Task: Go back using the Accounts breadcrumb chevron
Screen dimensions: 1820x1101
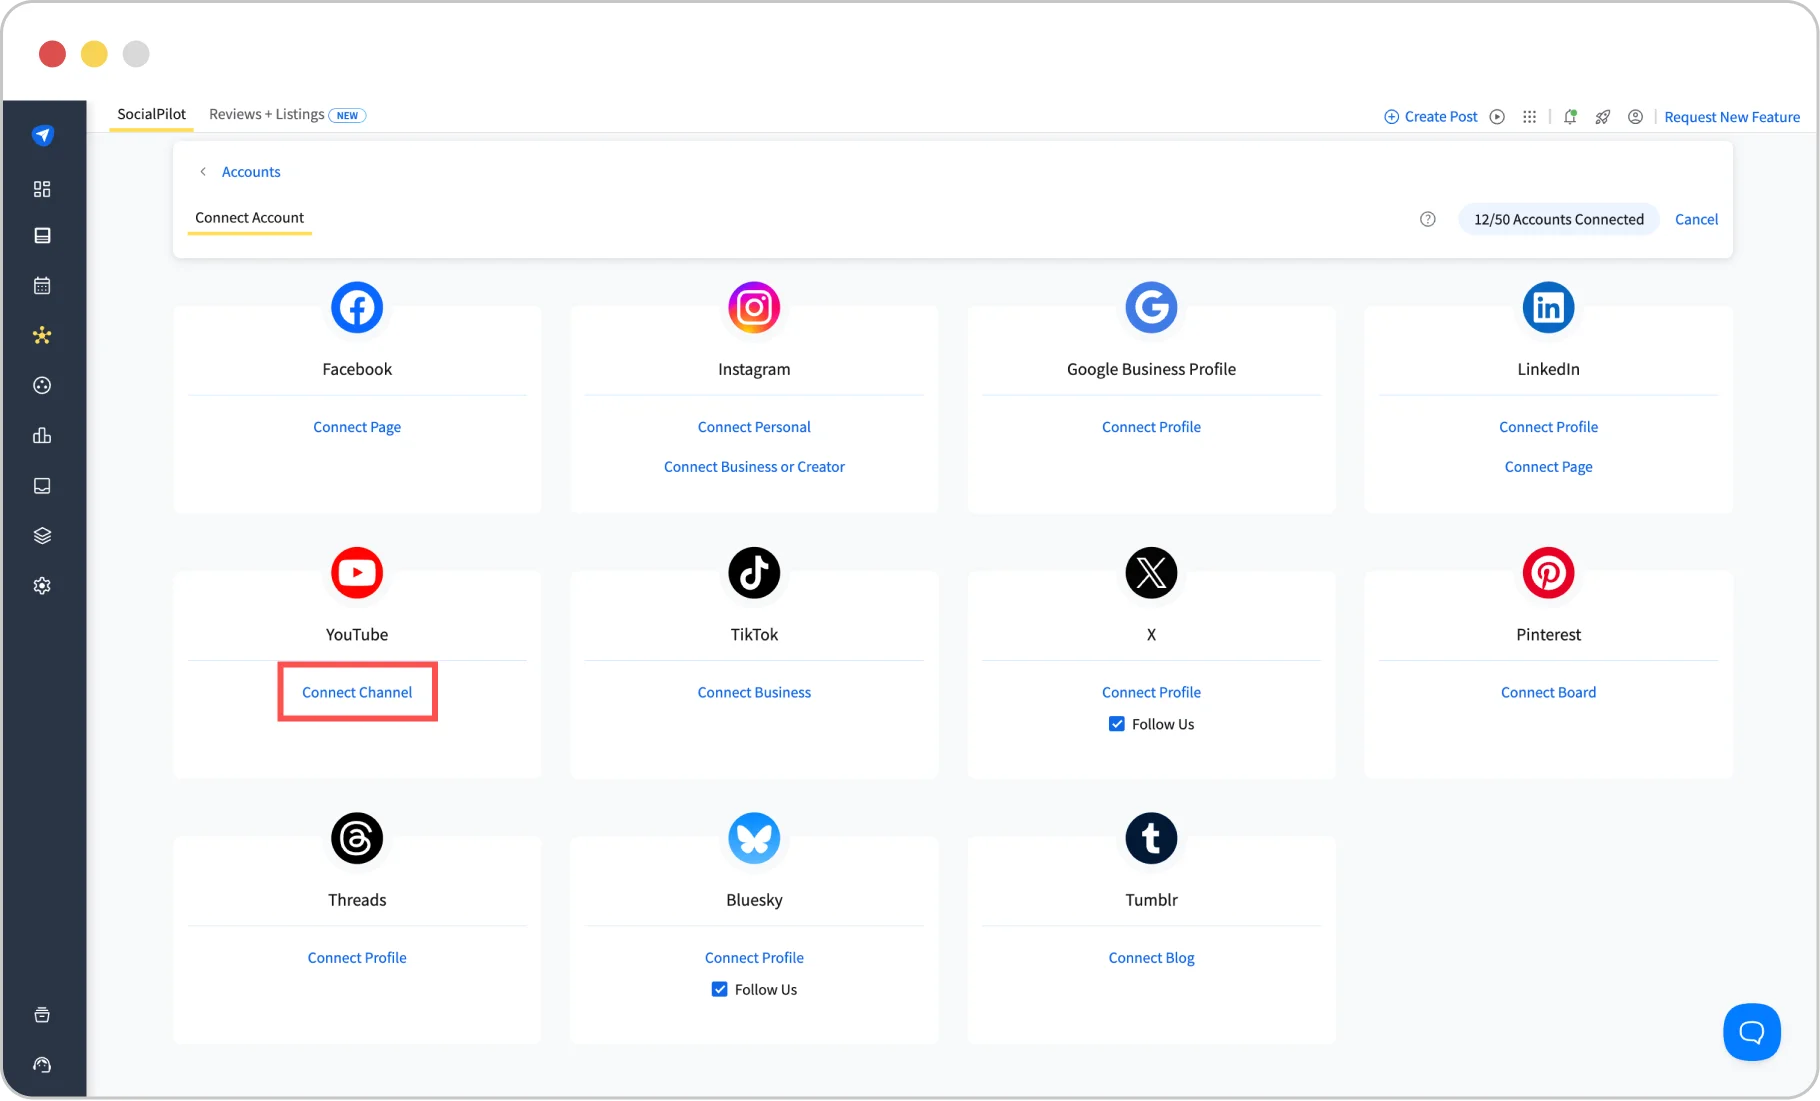Action: (203, 171)
